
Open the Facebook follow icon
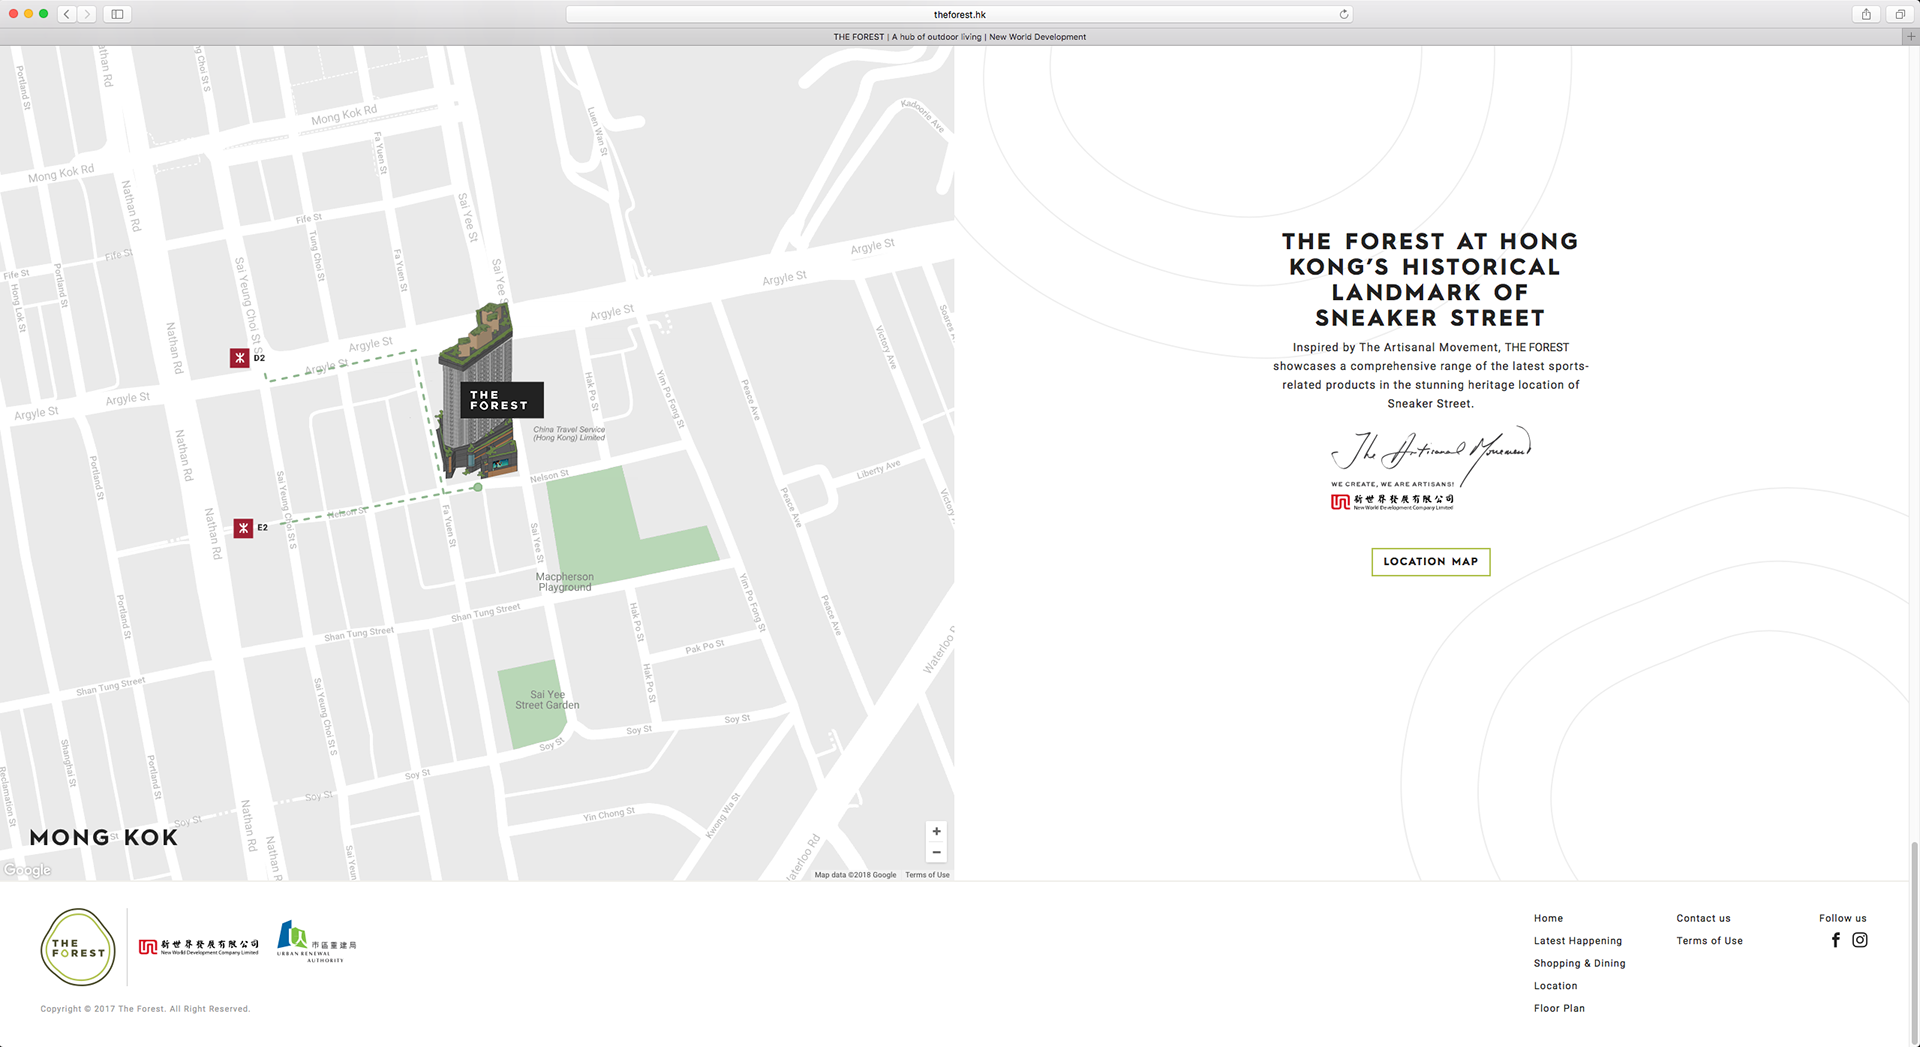pos(1836,940)
